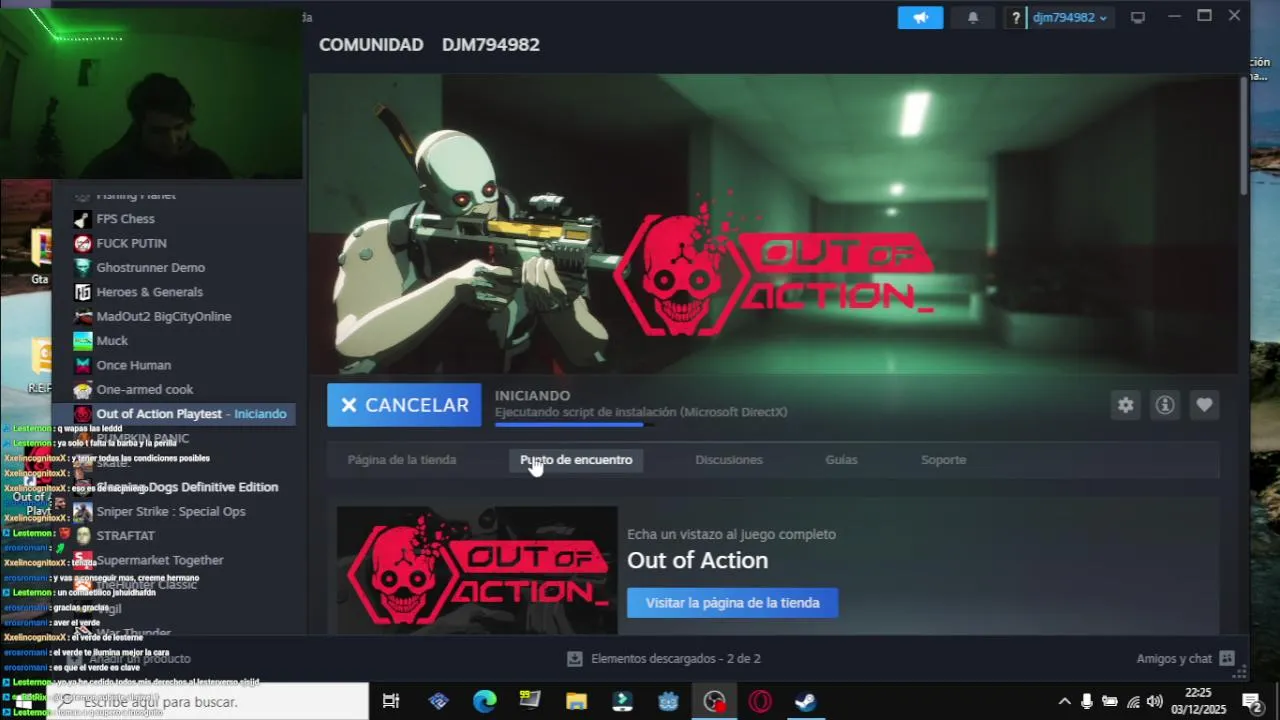
Task: Open the clock and date
Action: point(1198,702)
